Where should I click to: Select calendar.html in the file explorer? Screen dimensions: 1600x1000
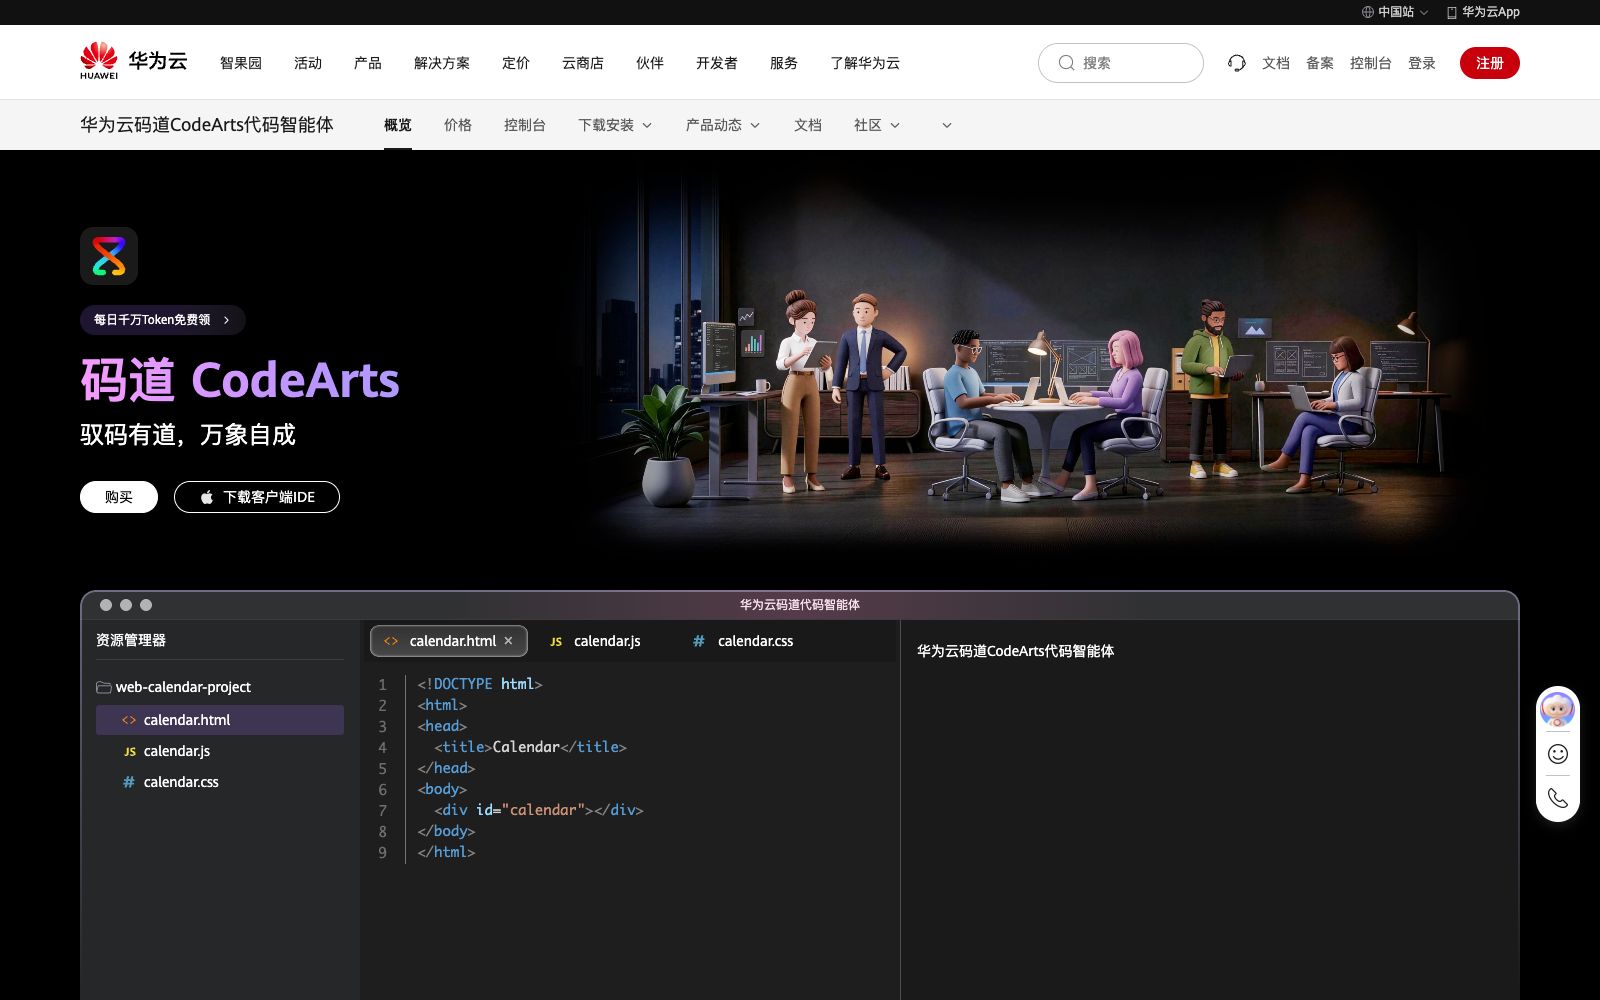[x=220, y=720]
